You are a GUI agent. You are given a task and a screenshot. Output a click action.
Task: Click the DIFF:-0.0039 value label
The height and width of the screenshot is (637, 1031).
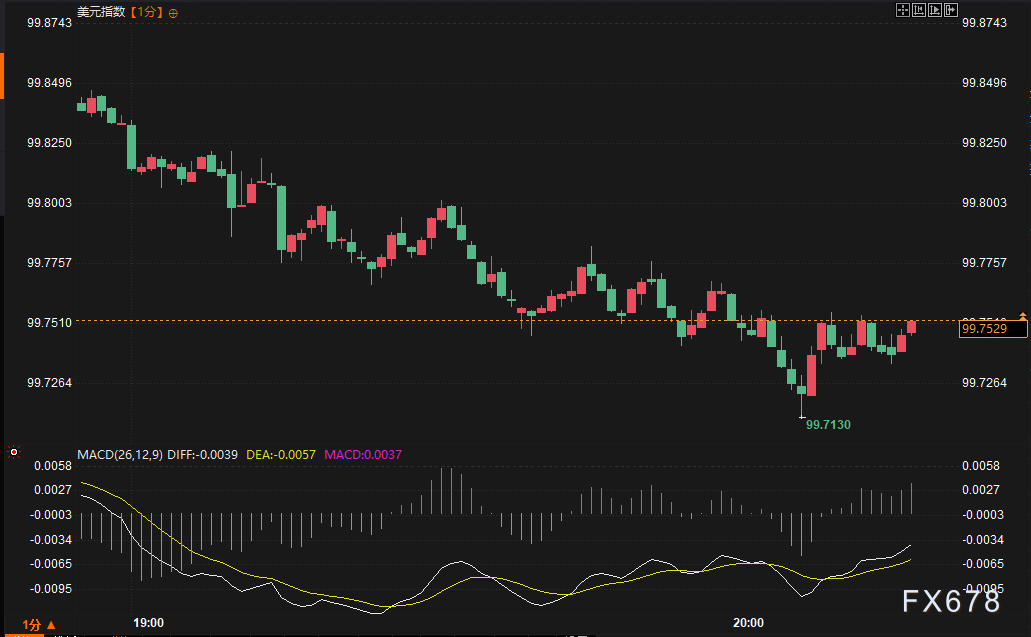(x=203, y=455)
